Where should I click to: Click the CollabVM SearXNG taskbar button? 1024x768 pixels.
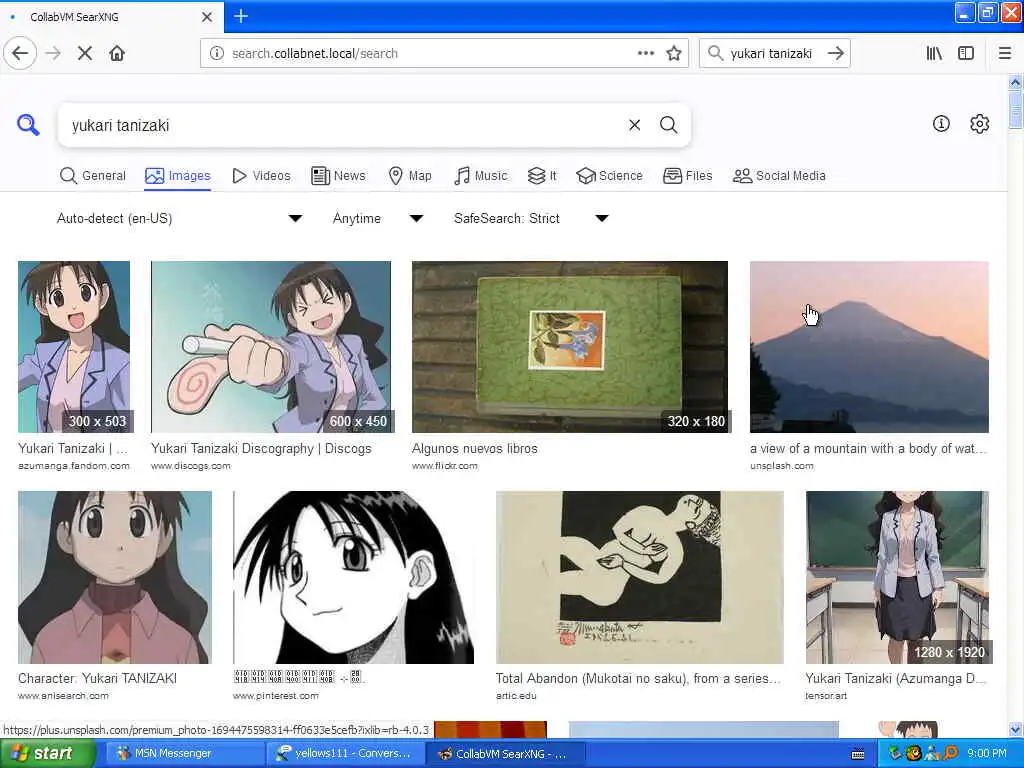tap(505, 753)
